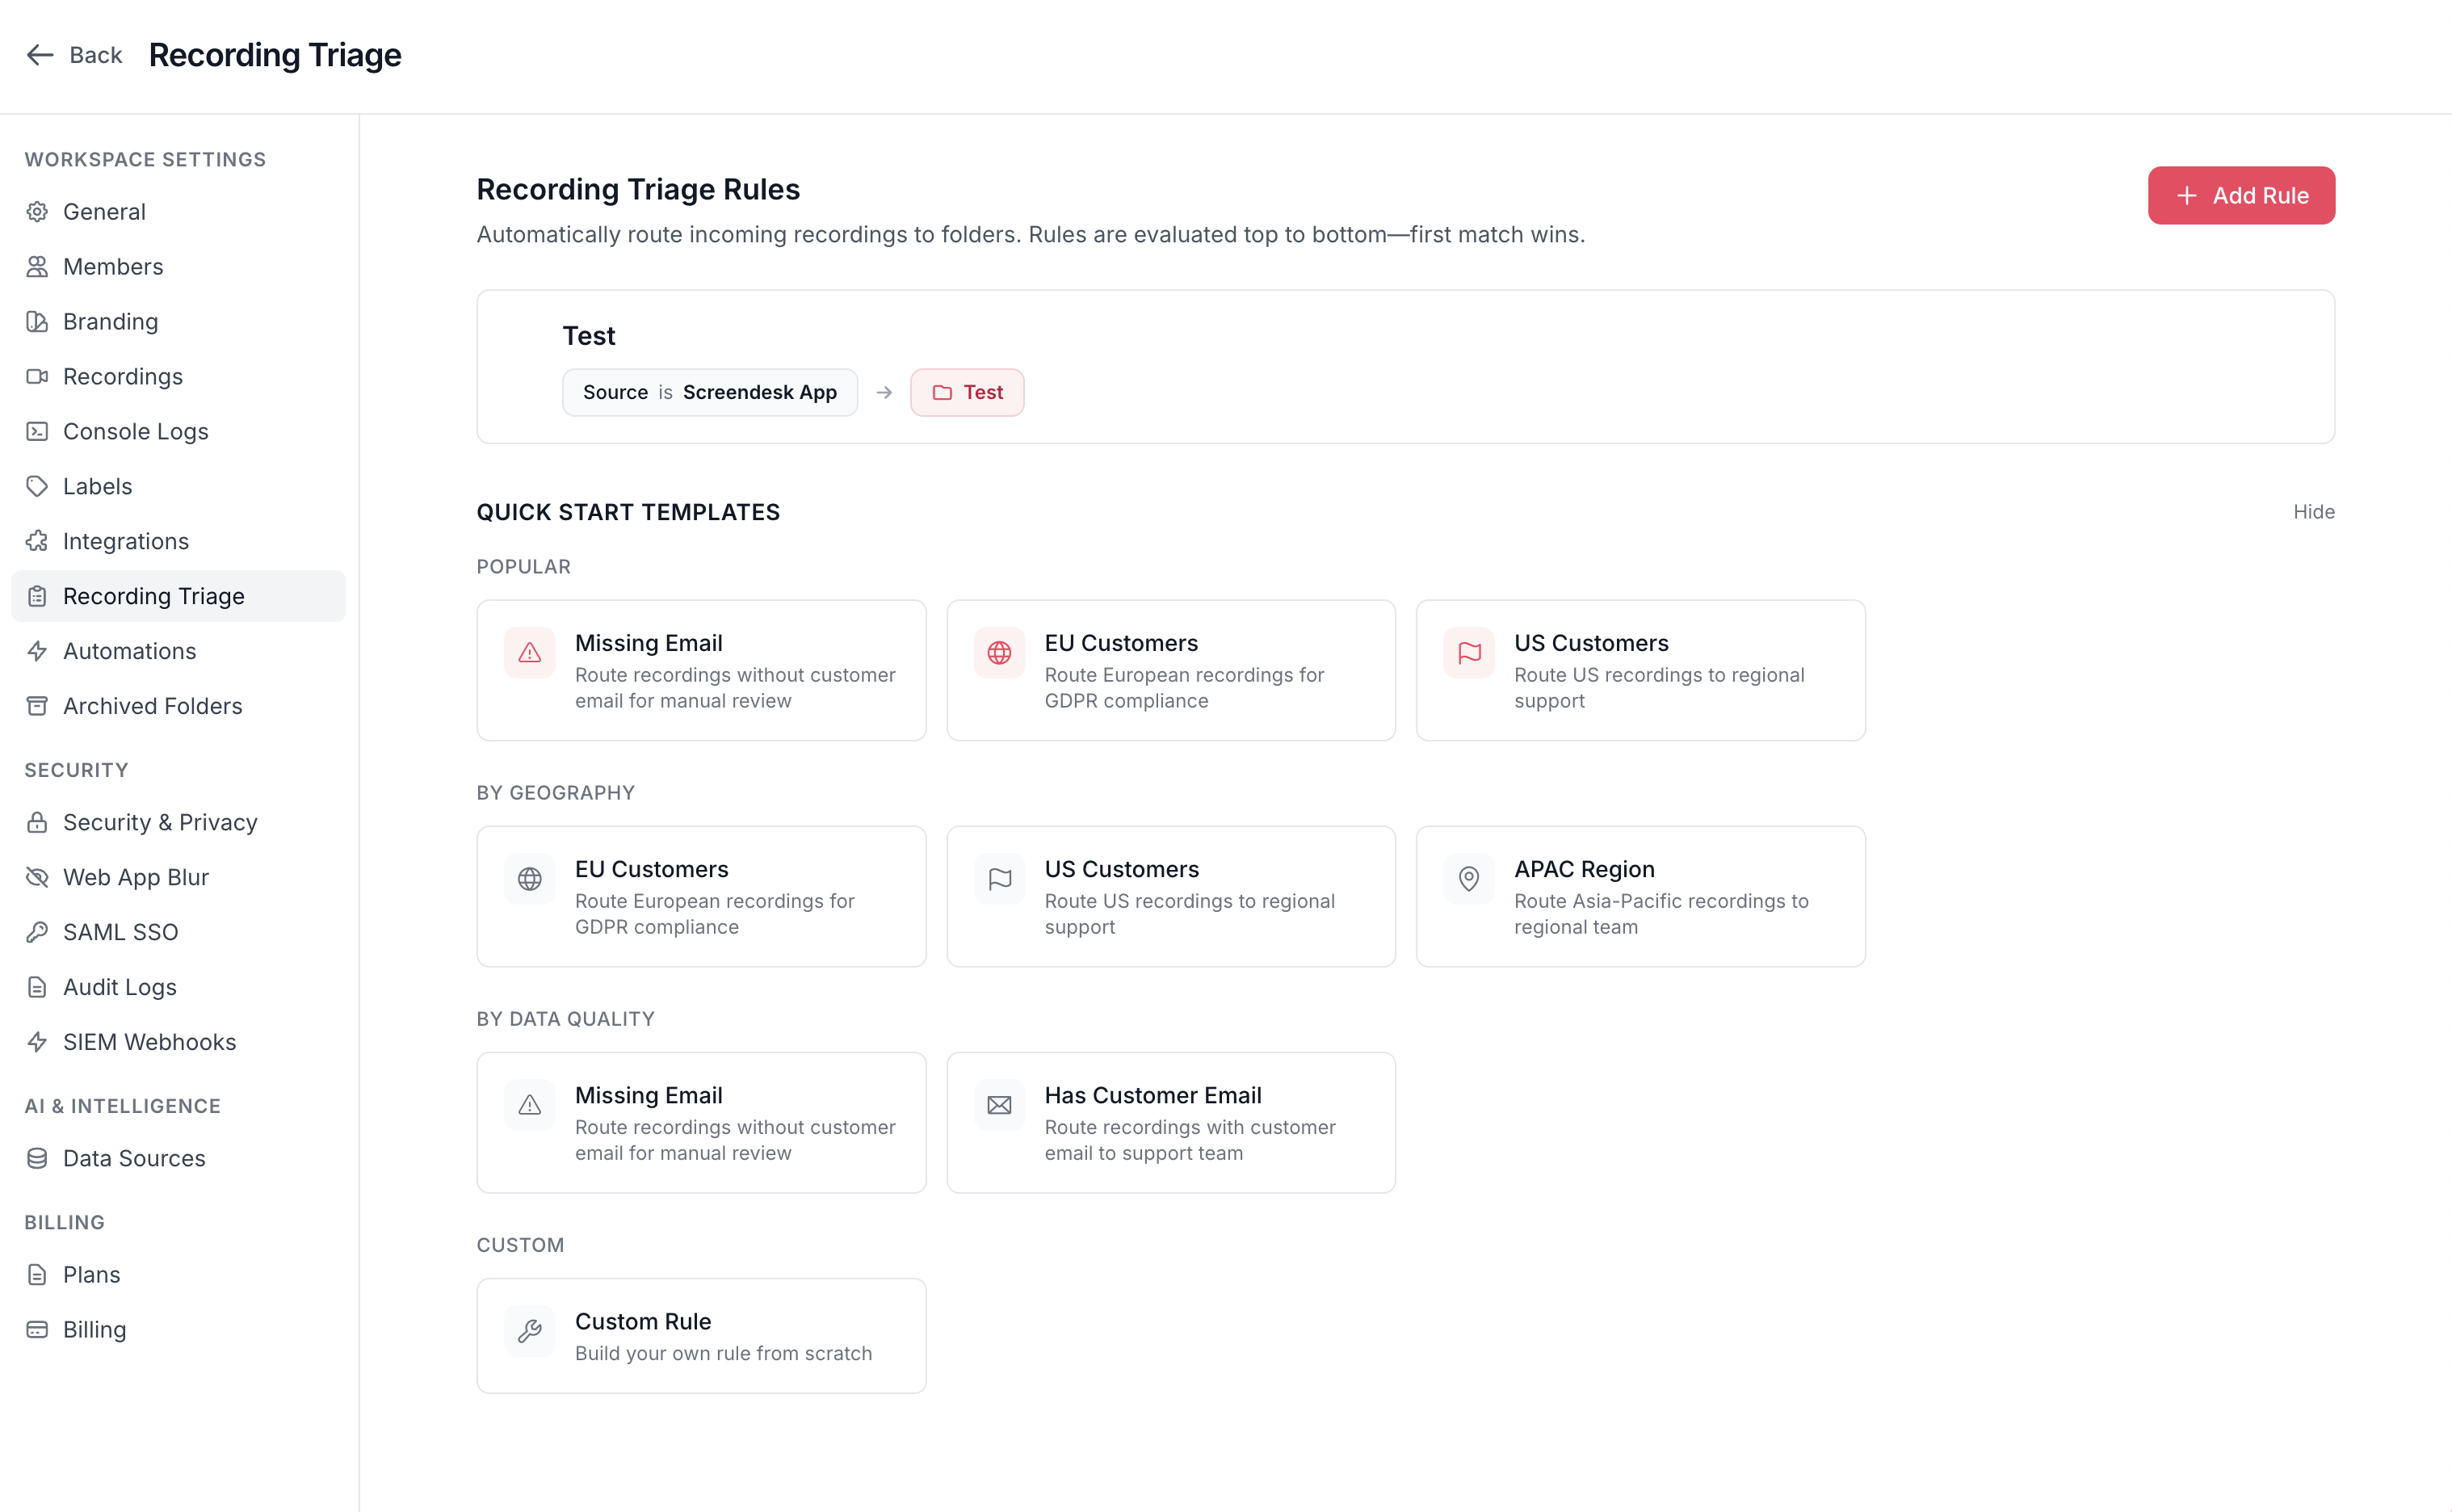The width and height of the screenshot is (2452, 1512).
Task: Click the Web App Blur eye icon
Action: coord(37,877)
